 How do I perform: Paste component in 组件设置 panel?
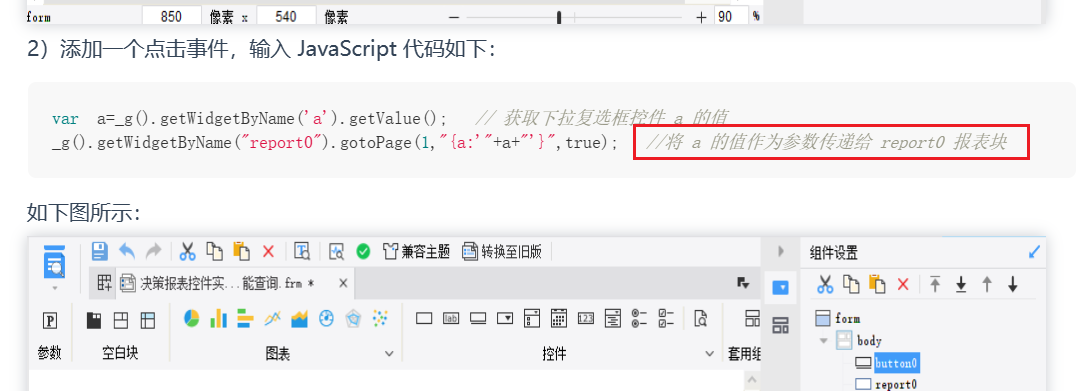pos(877,283)
